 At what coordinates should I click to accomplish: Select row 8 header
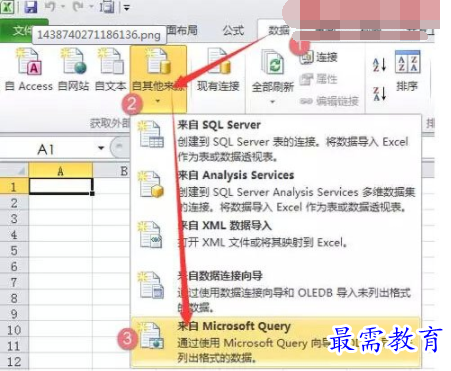tap(14, 298)
